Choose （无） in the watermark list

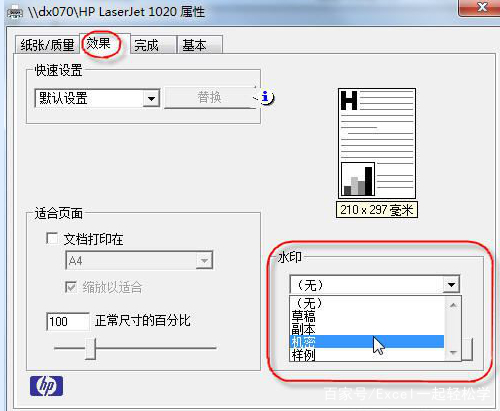pyautogui.click(x=367, y=303)
